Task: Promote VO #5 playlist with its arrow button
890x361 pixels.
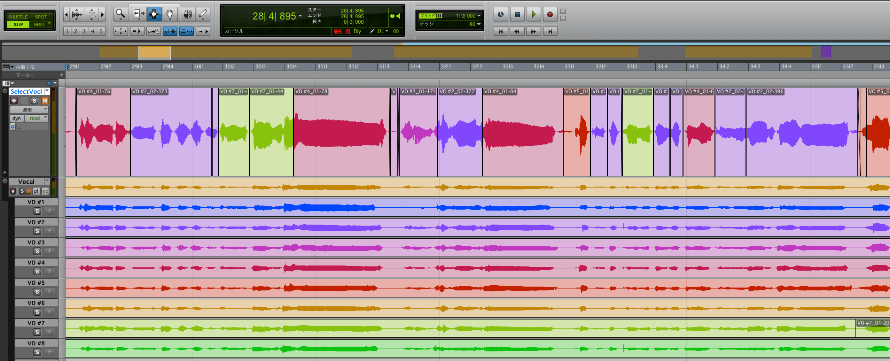Action: click(x=49, y=291)
